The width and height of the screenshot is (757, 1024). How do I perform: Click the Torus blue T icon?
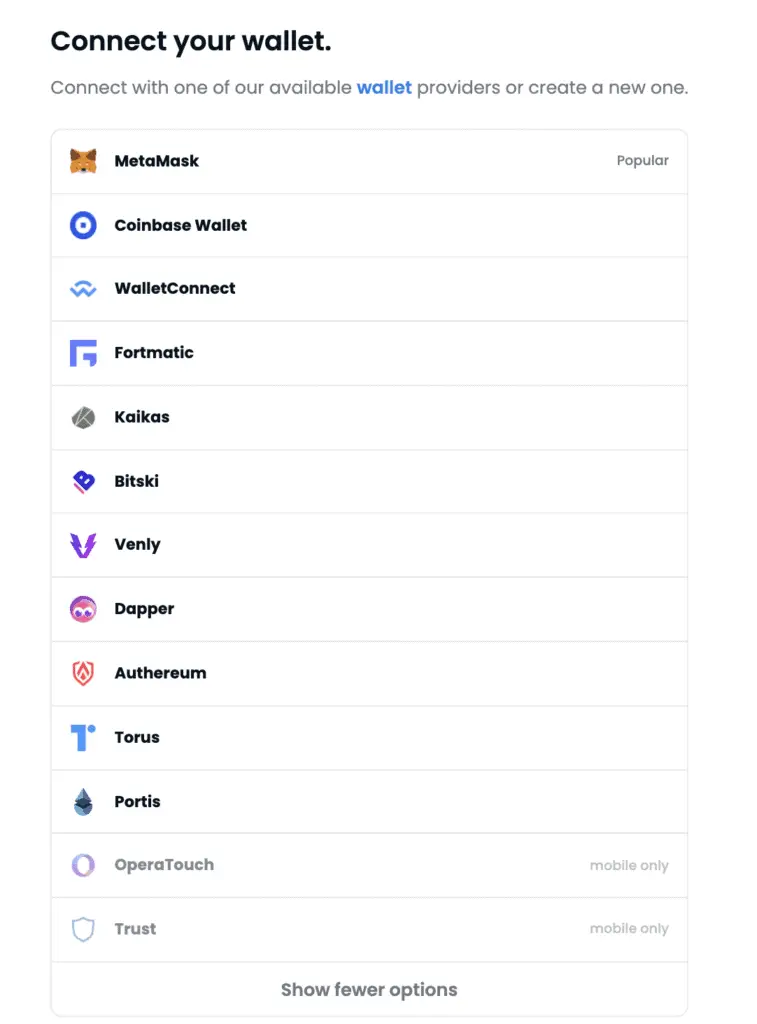click(x=83, y=737)
